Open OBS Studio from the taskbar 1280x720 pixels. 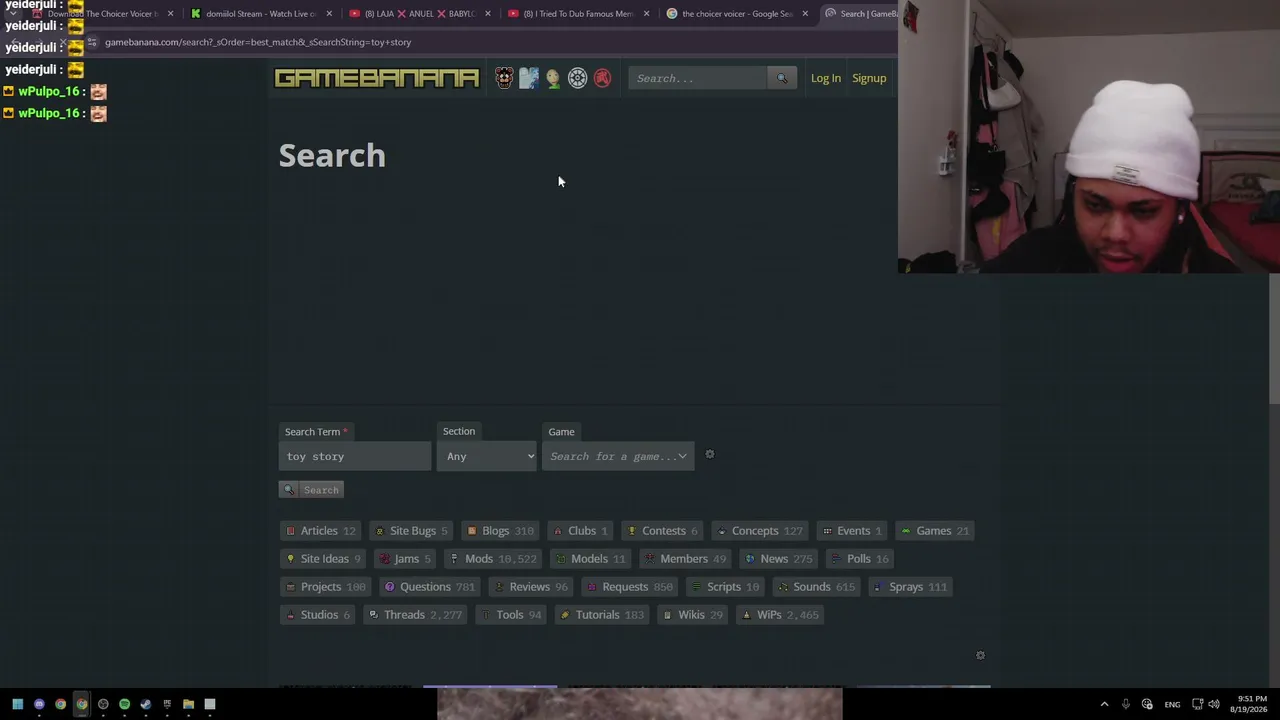click(103, 704)
